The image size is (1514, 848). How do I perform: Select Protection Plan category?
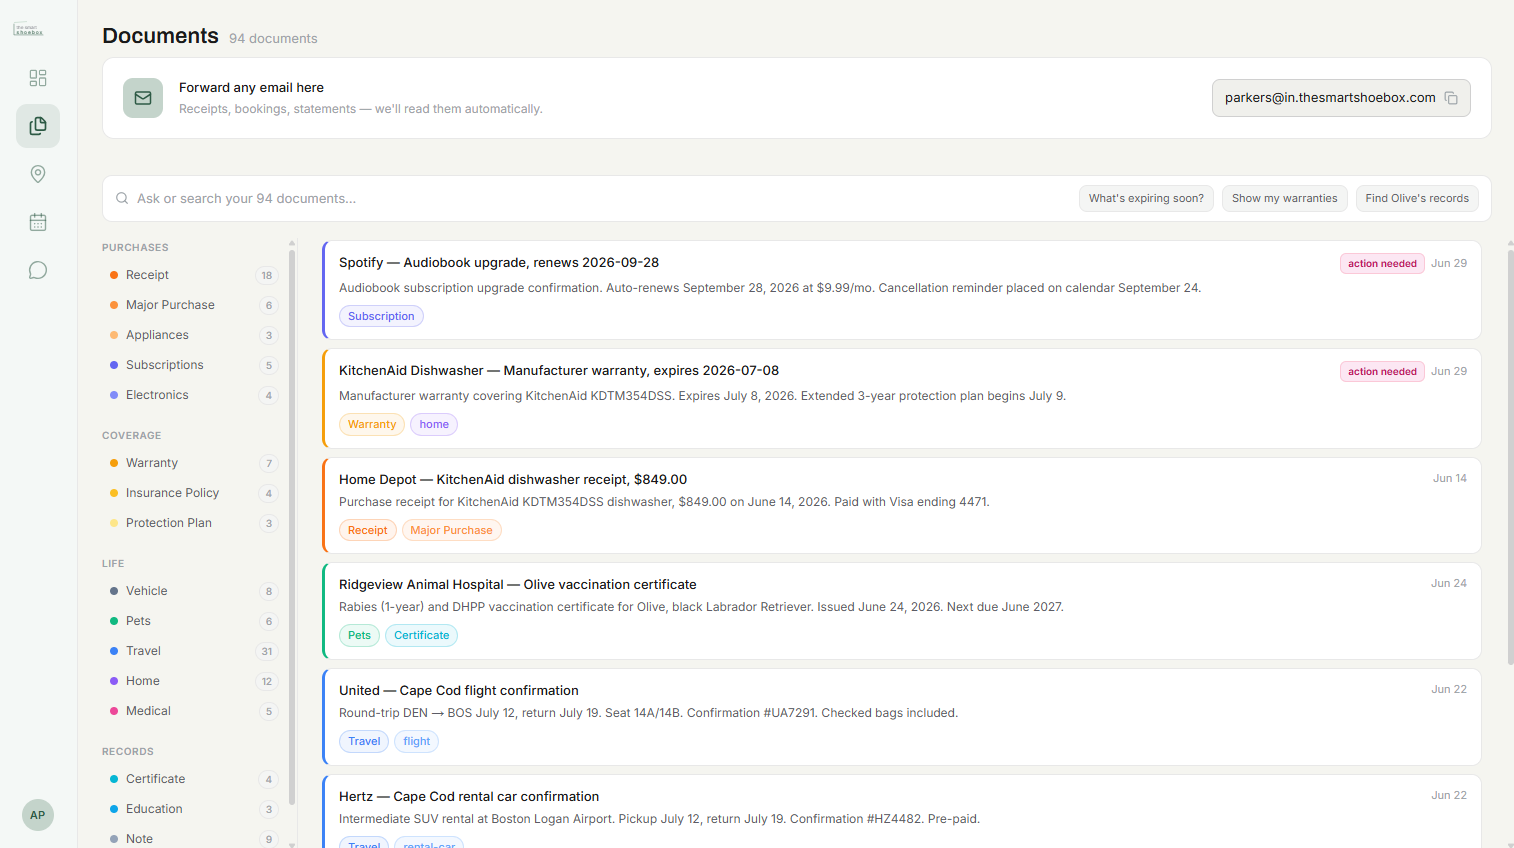pyautogui.click(x=192, y=523)
